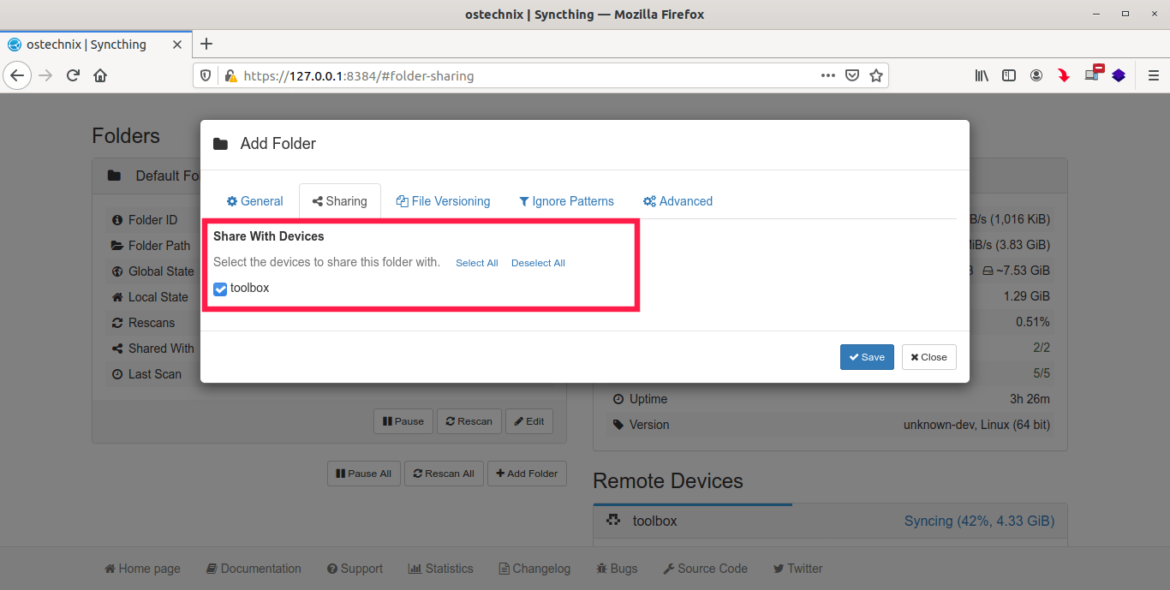1170x590 pixels.
Task: Close the ostechnix Syncthing browser tab
Action: click(x=177, y=45)
